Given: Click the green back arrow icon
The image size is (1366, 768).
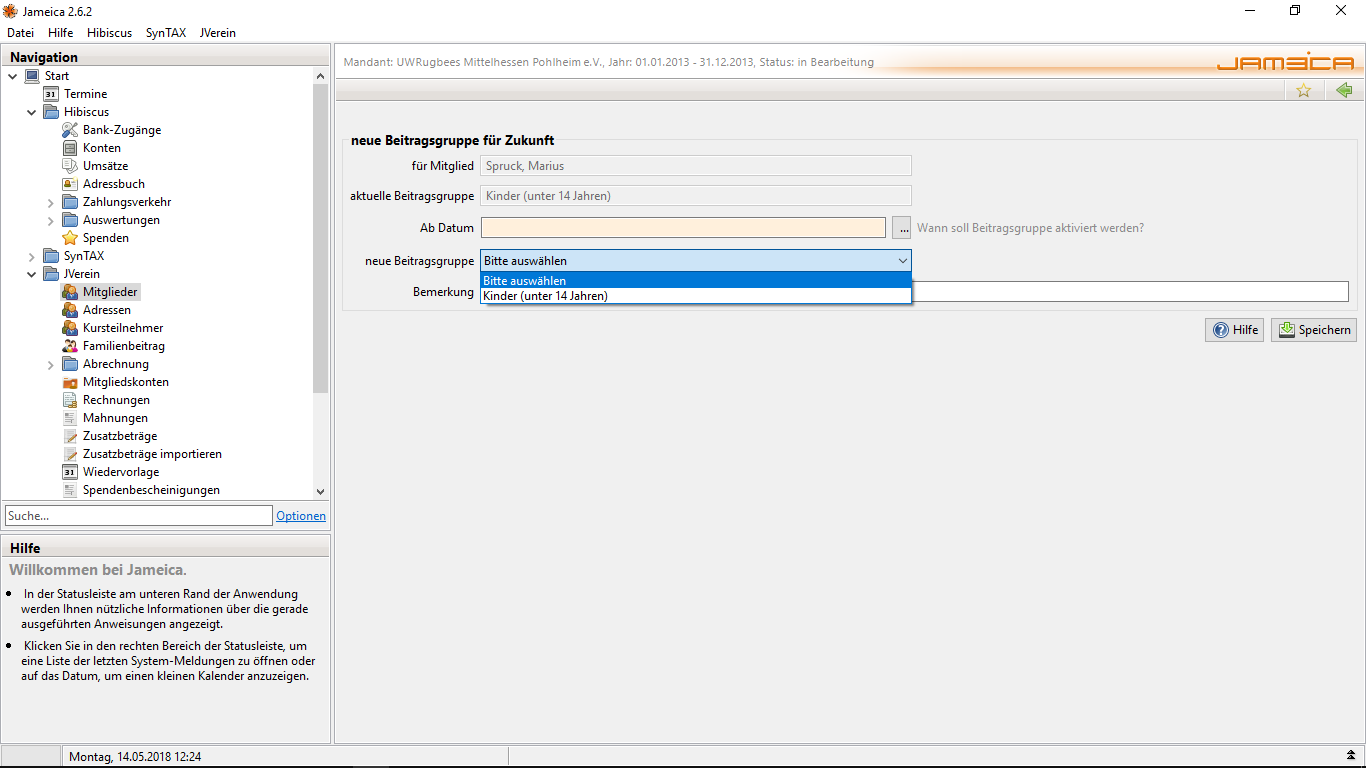Looking at the screenshot, I should [x=1344, y=90].
